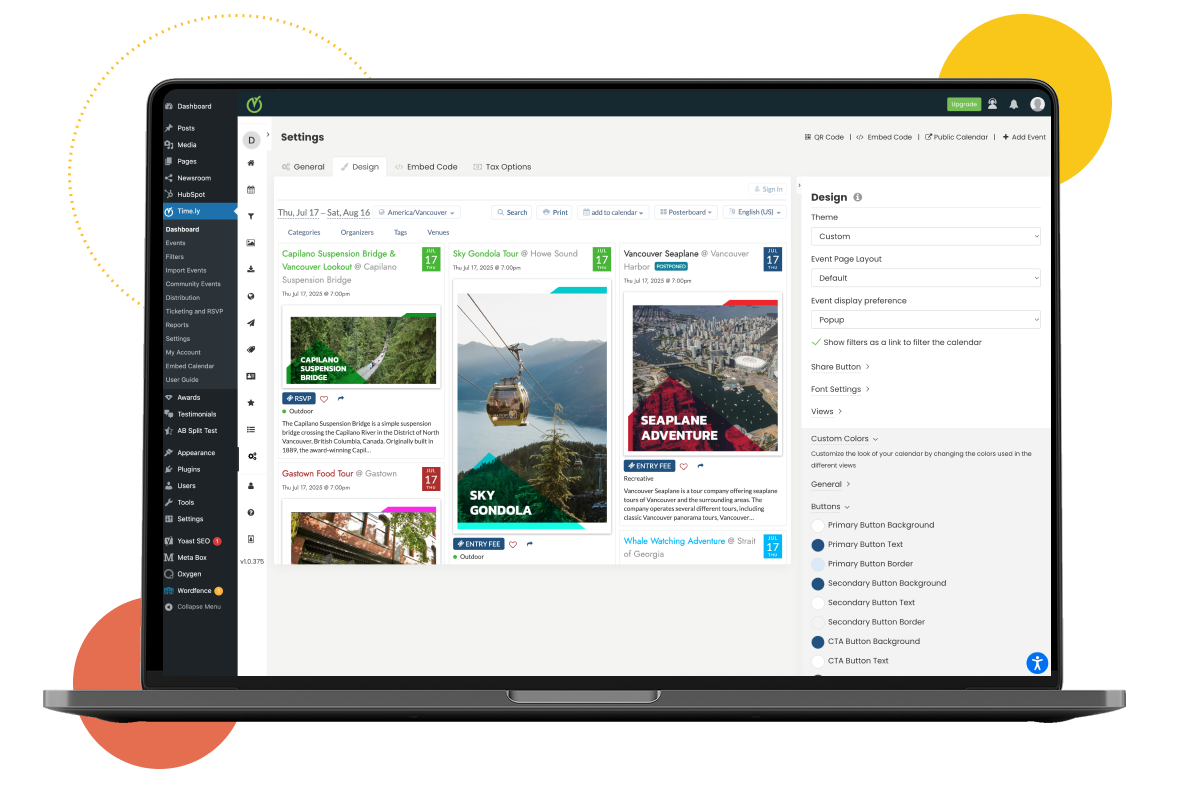Open the funnel filter icon in sidebar
Screen dimensions: 1200x786
[x=251, y=216]
